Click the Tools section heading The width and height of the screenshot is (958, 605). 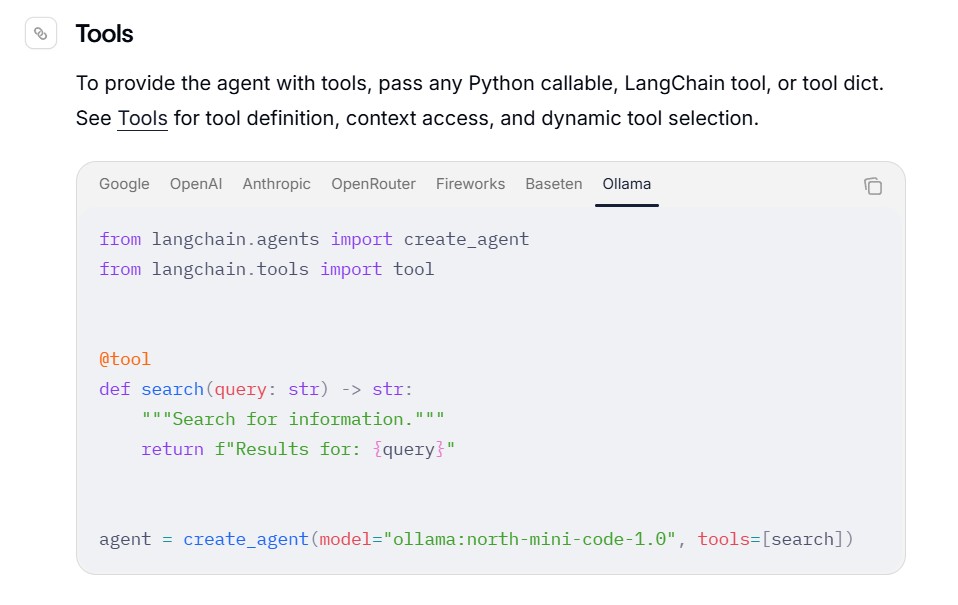[x=104, y=34]
